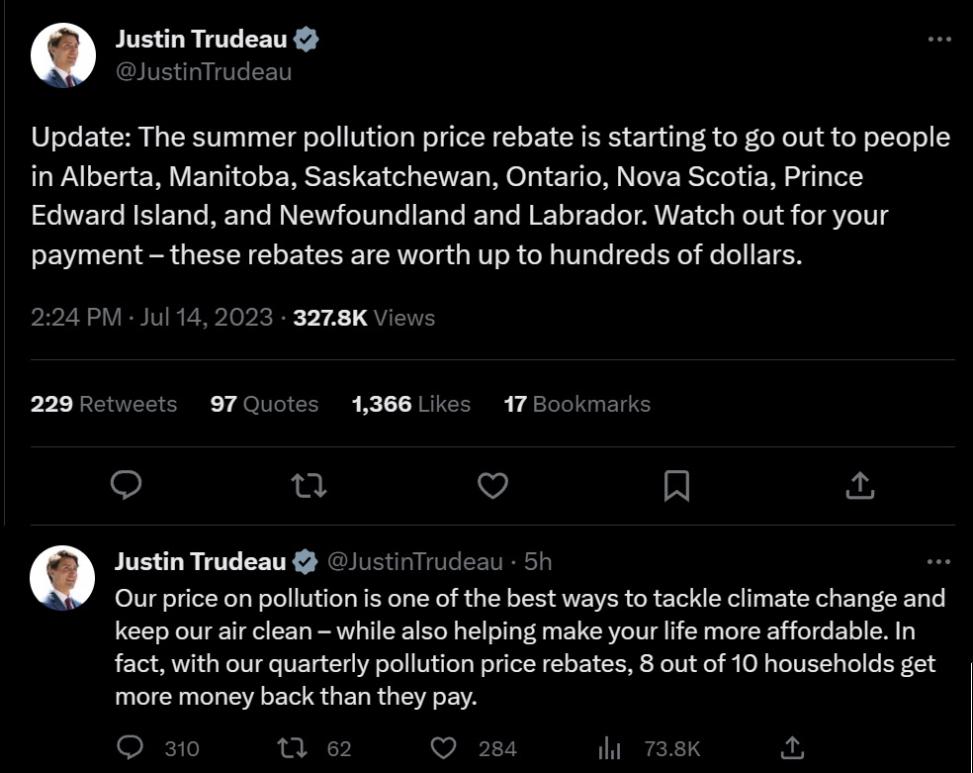The image size is (973, 773).
Task: Open more options on main tweet
Action: click(939, 39)
